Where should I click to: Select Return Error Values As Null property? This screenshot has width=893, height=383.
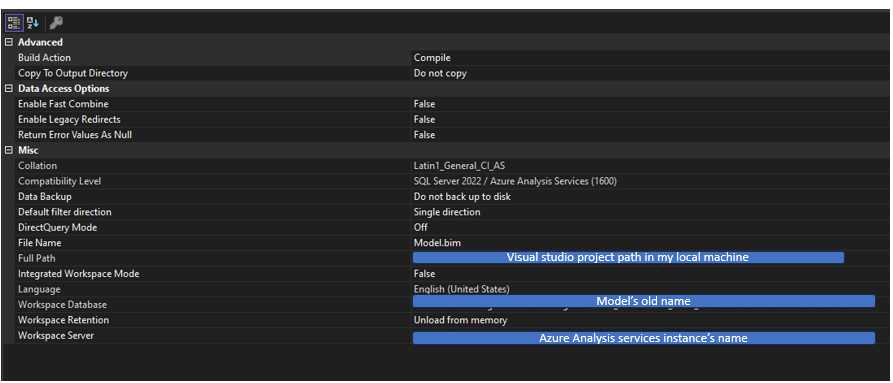75,135
